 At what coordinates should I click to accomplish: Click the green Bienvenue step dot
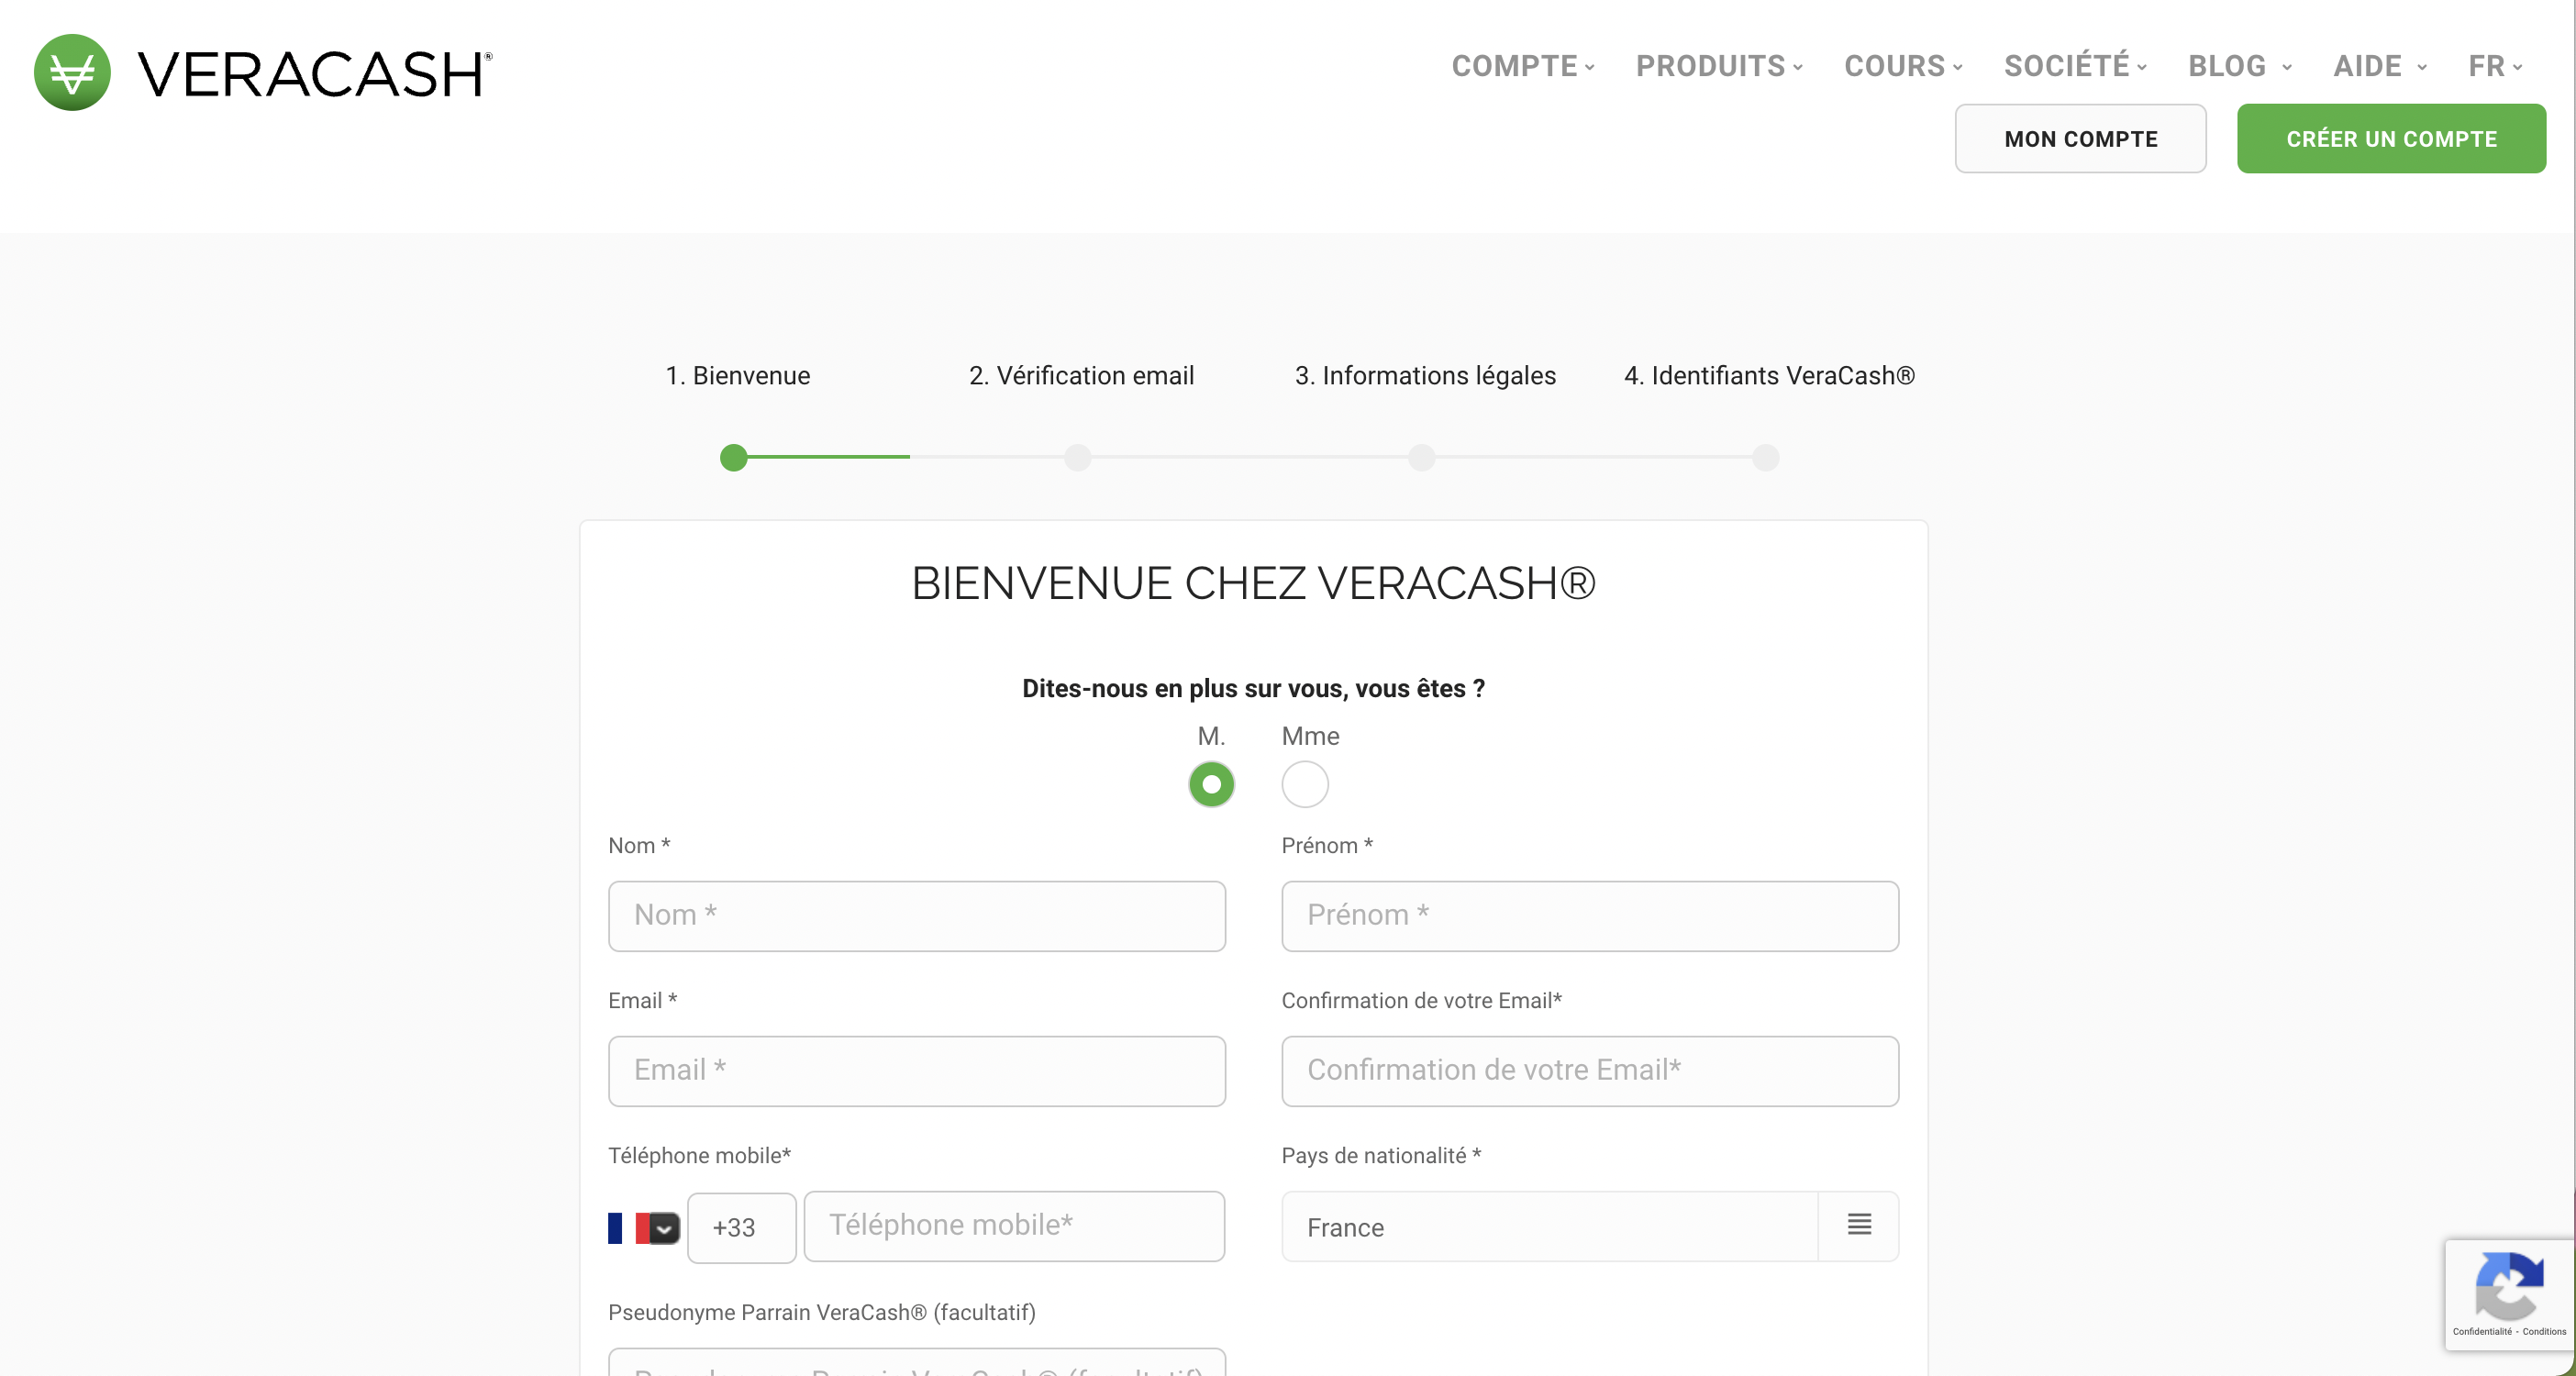click(734, 458)
